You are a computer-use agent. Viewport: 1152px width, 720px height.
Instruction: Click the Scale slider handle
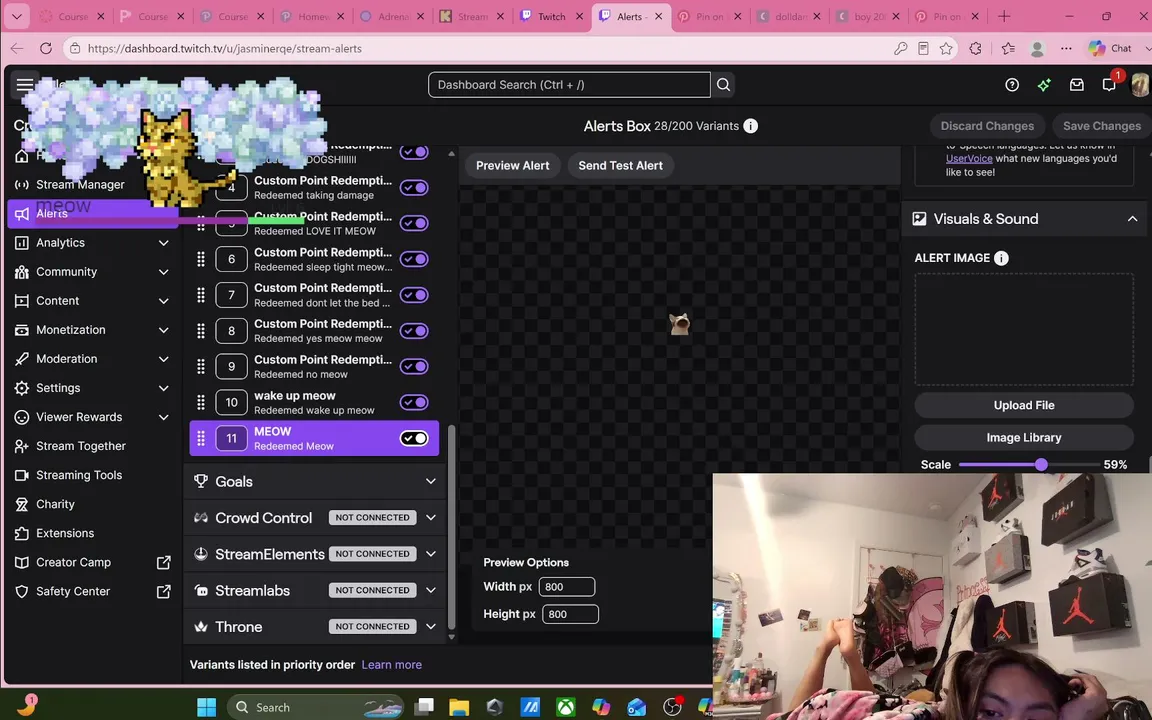1041,464
